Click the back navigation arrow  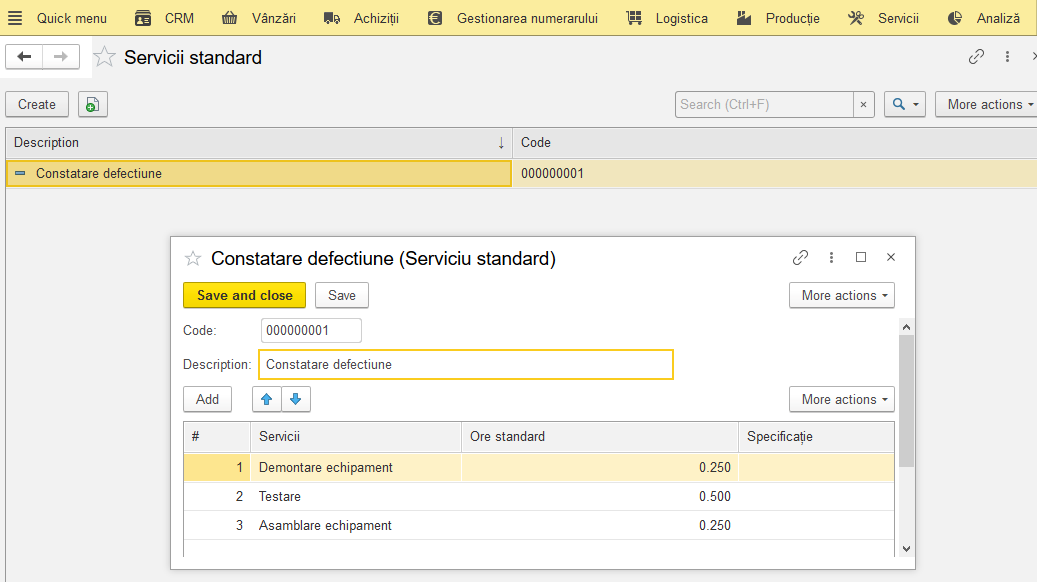[x=24, y=57]
